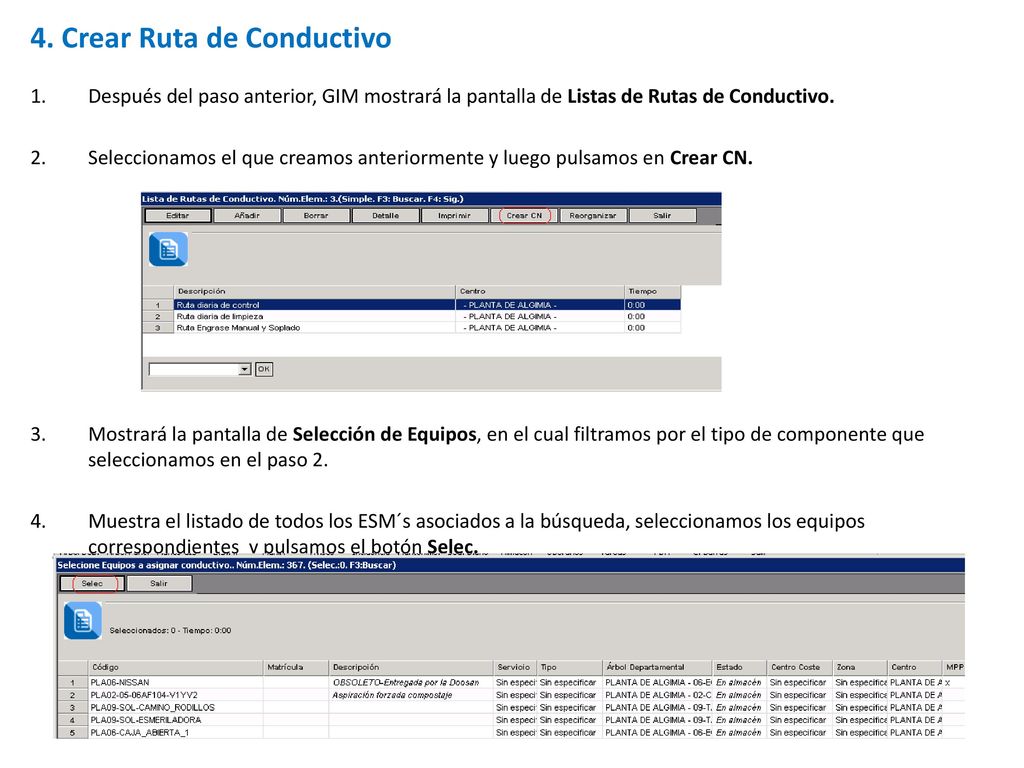Image resolution: width=1024 pixels, height=768 pixels.
Task: Select the Ruta Engrase Manual y Soplado row
Action: click(411, 328)
